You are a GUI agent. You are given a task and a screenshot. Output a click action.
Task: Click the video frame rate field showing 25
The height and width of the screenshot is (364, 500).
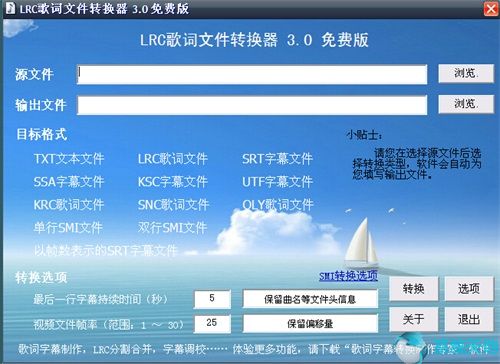click(212, 323)
